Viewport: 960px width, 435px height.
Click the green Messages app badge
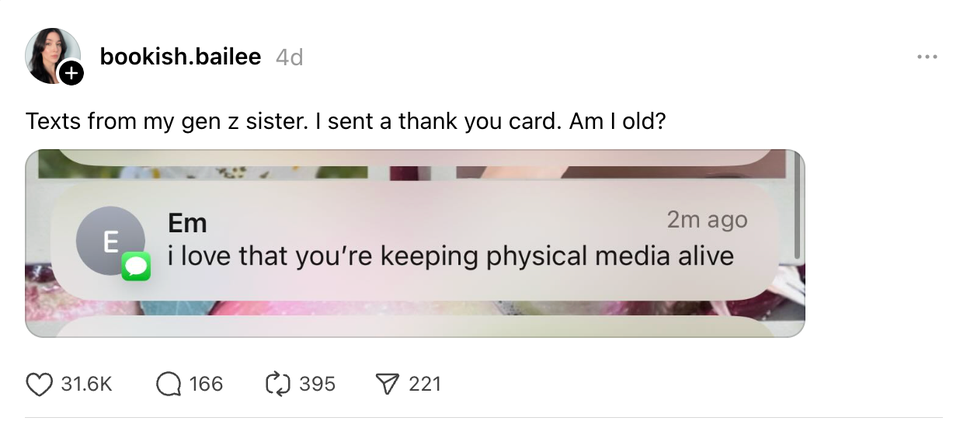[x=135, y=266]
